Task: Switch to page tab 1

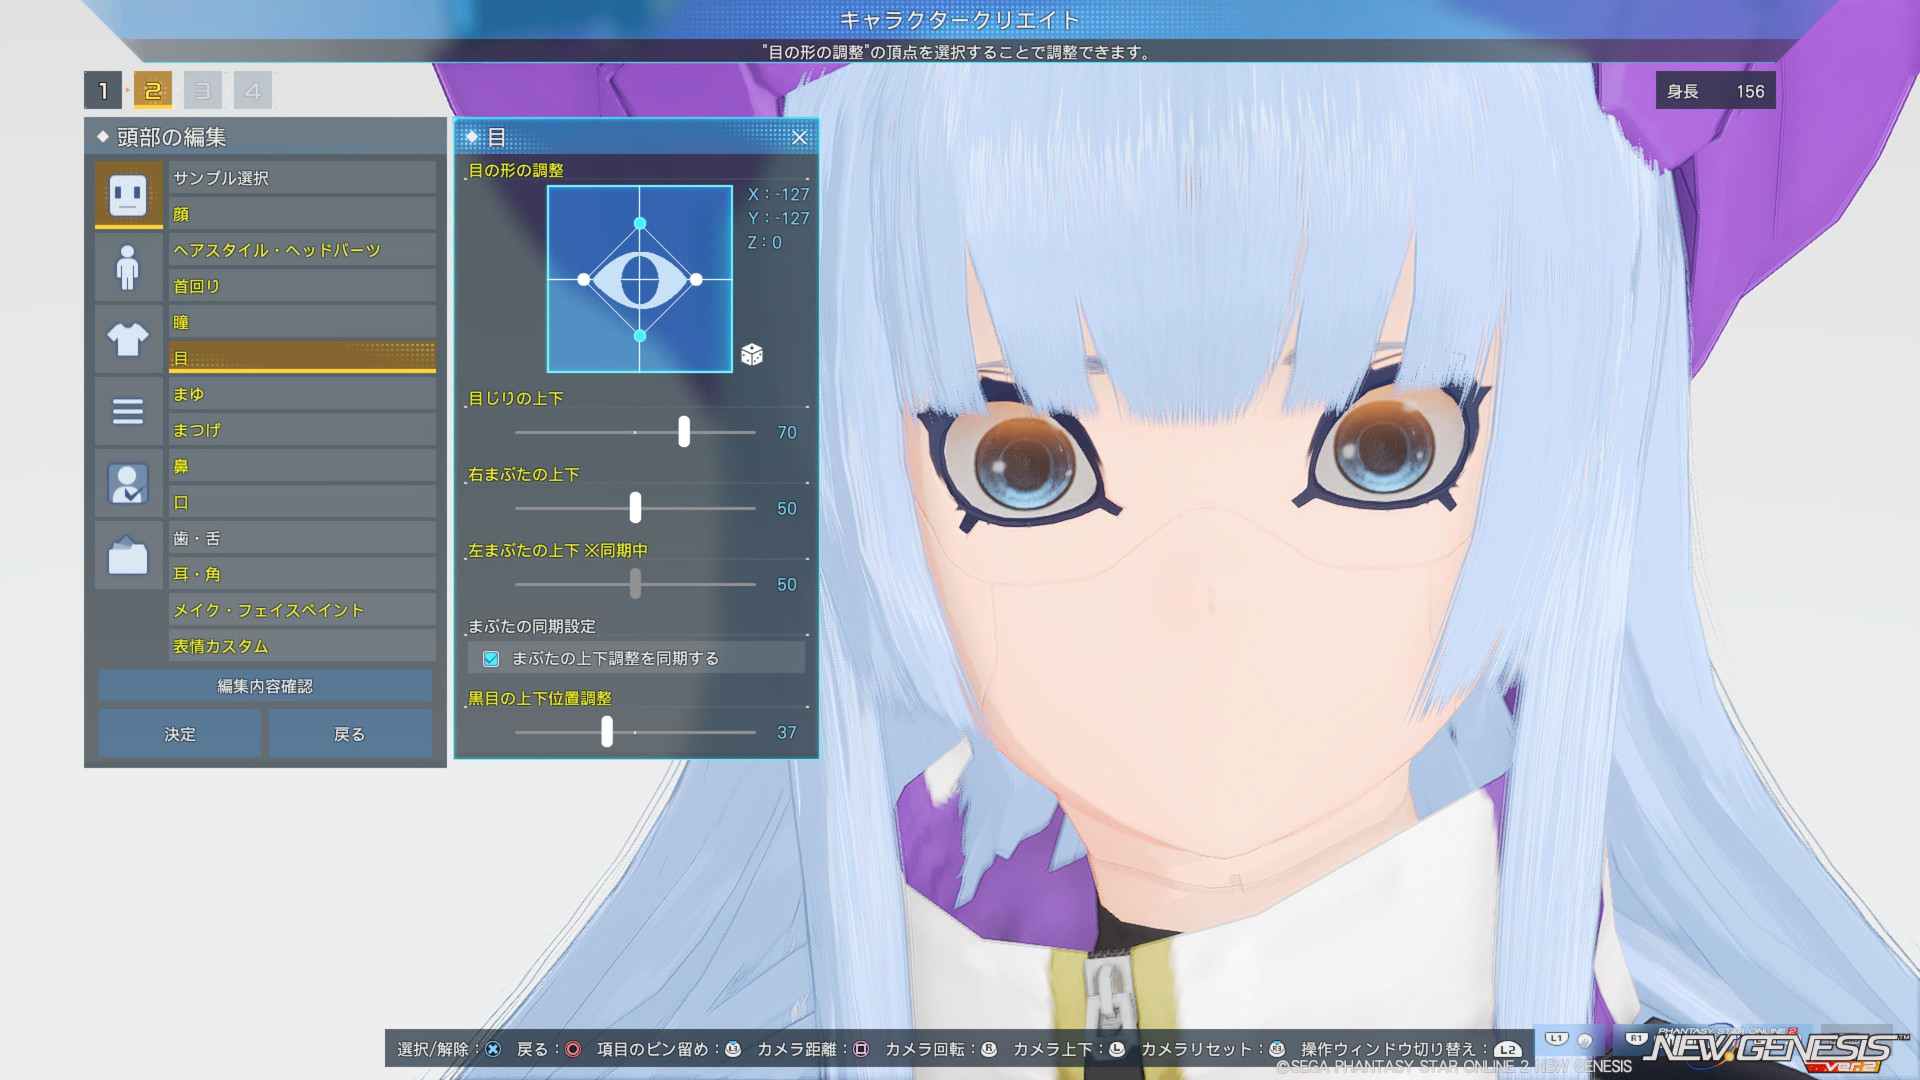Action: 103,91
